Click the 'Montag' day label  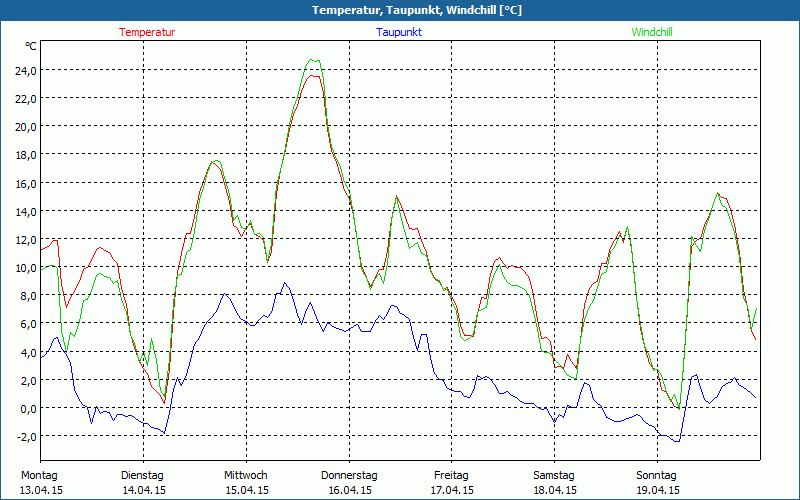[x=39, y=475]
